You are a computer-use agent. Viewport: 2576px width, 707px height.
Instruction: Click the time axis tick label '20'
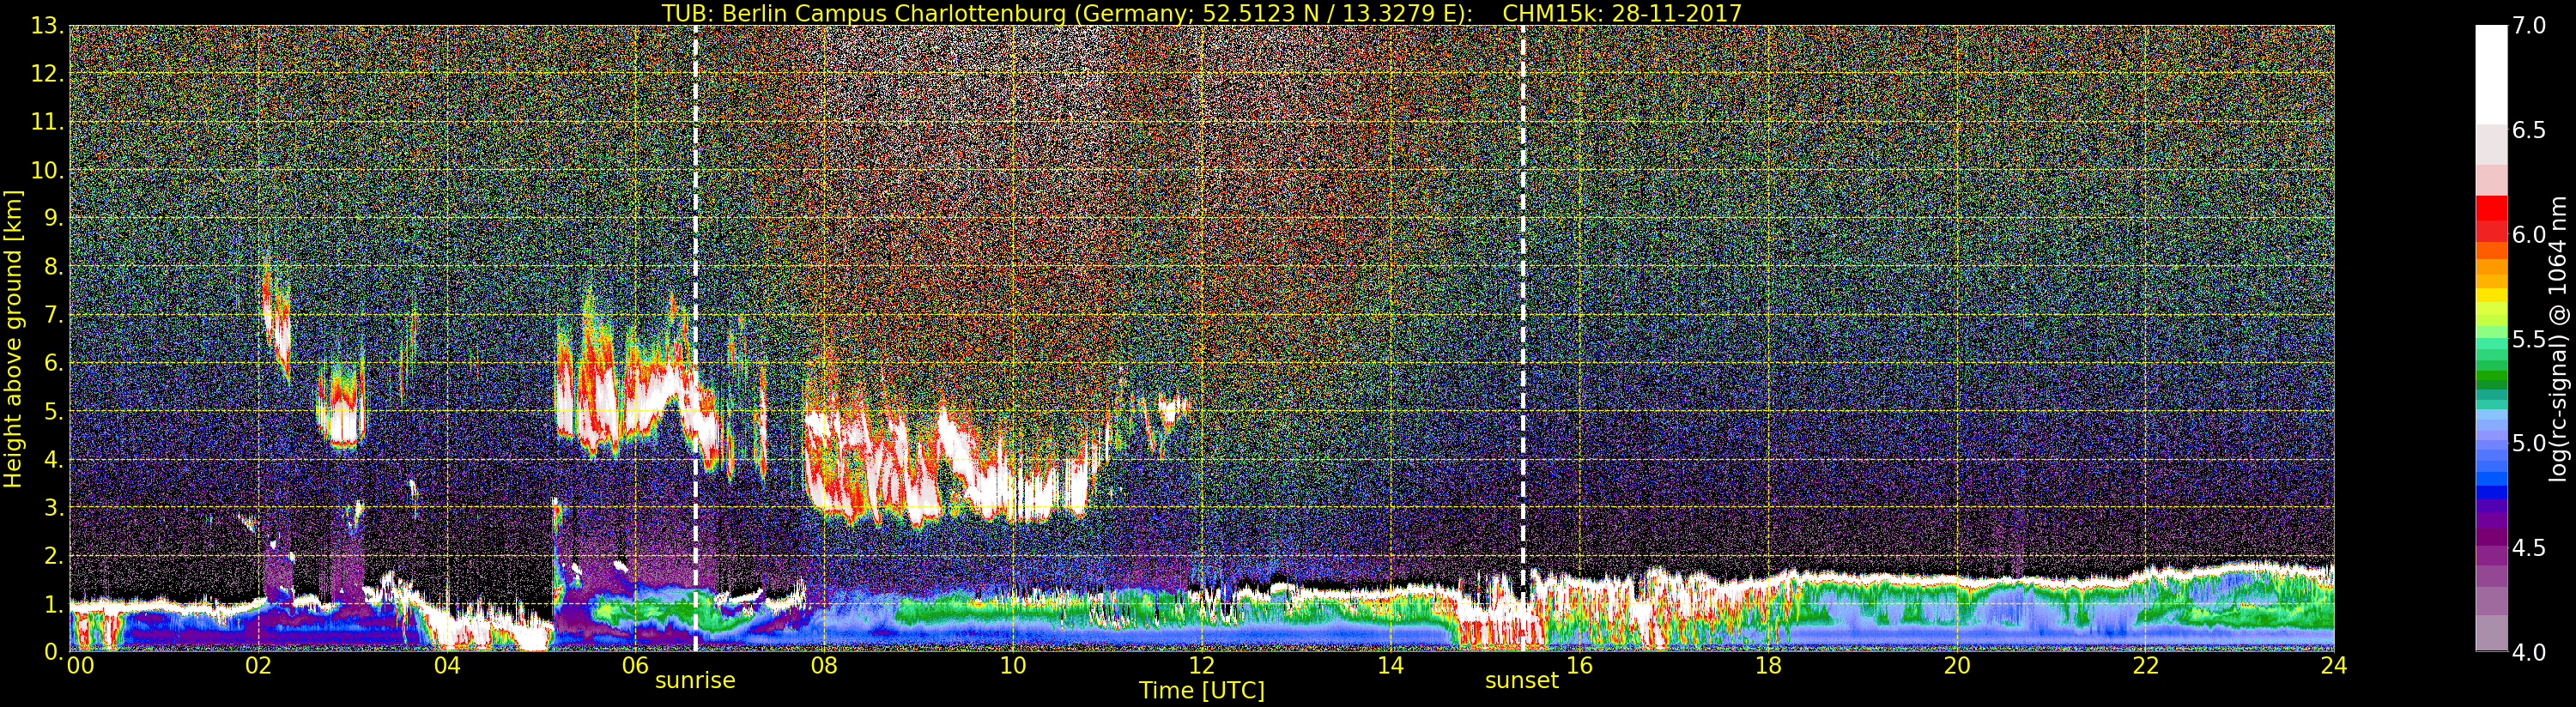pos(1957,666)
